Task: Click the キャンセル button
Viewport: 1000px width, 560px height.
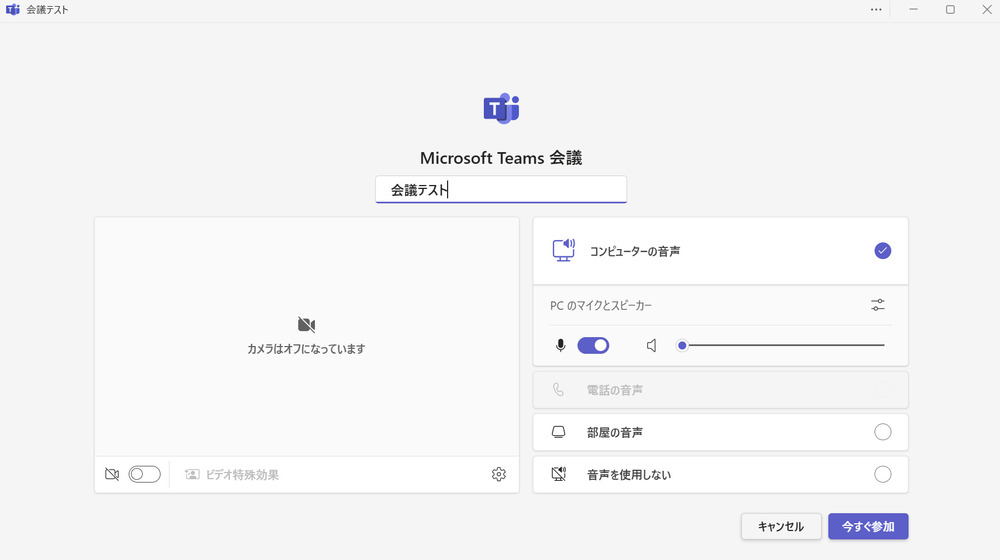Action: pyautogui.click(x=781, y=527)
